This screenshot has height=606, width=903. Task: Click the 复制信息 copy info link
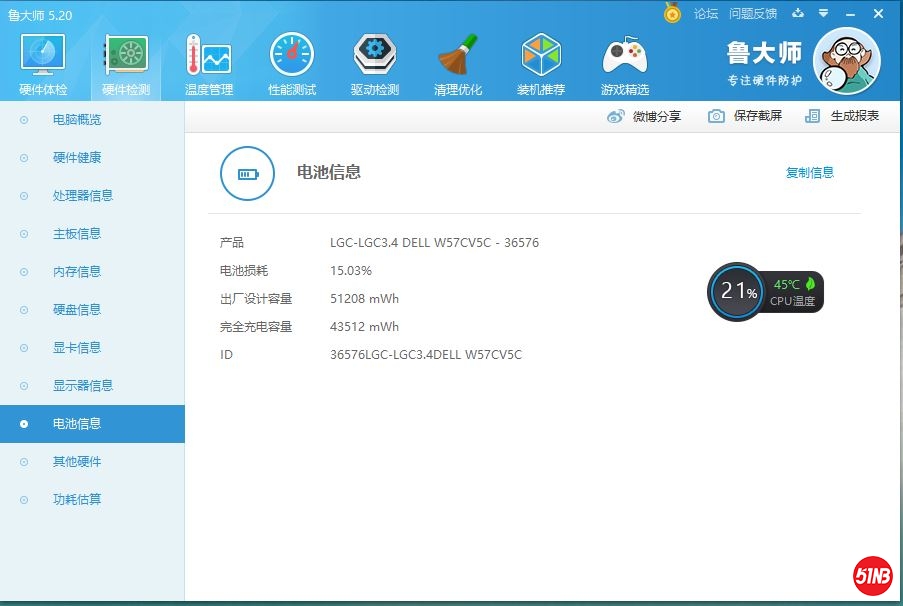tap(810, 171)
